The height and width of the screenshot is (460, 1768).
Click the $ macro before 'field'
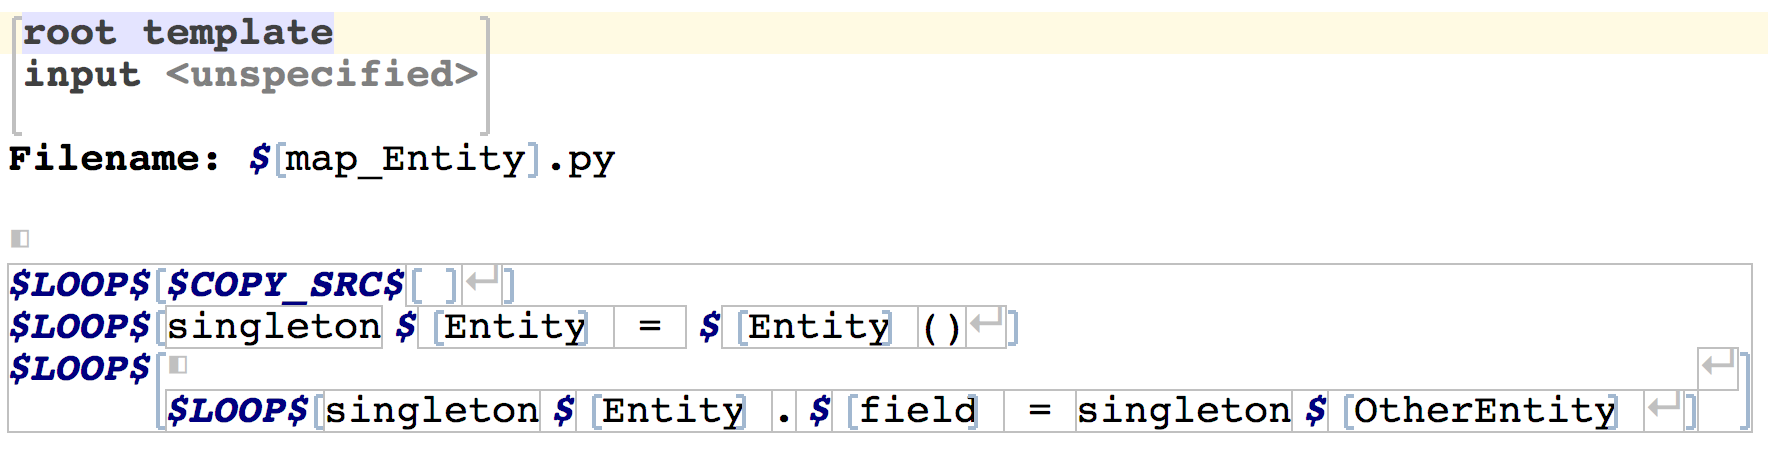coord(820,411)
